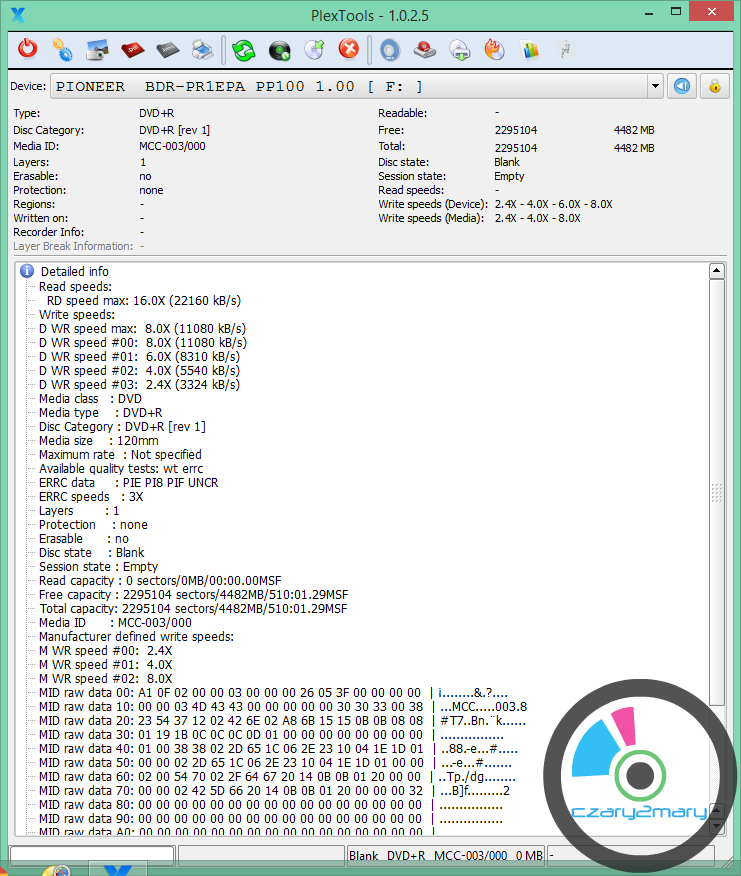This screenshot has width=741, height=876.
Task: Click the vertical scrollbar track in Detailed info
Action: (716, 600)
